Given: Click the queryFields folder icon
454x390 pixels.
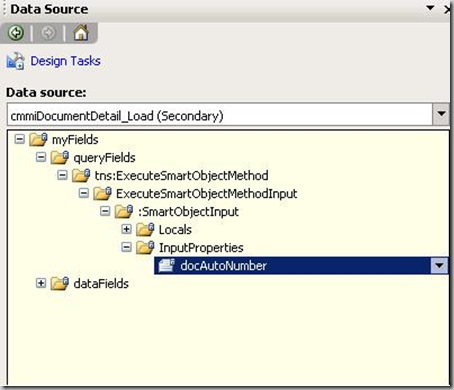Looking at the screenshot, I should click(x=60, y=157).
